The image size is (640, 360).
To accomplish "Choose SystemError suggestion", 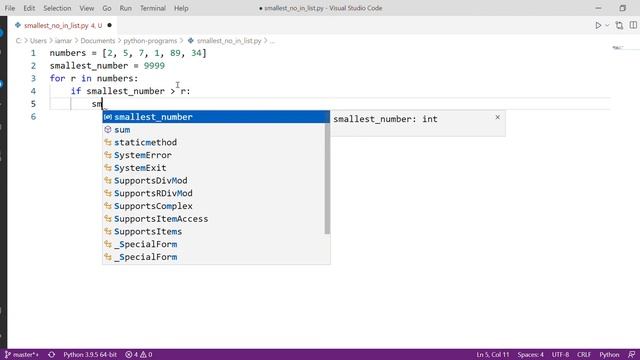I will (213, 155).
